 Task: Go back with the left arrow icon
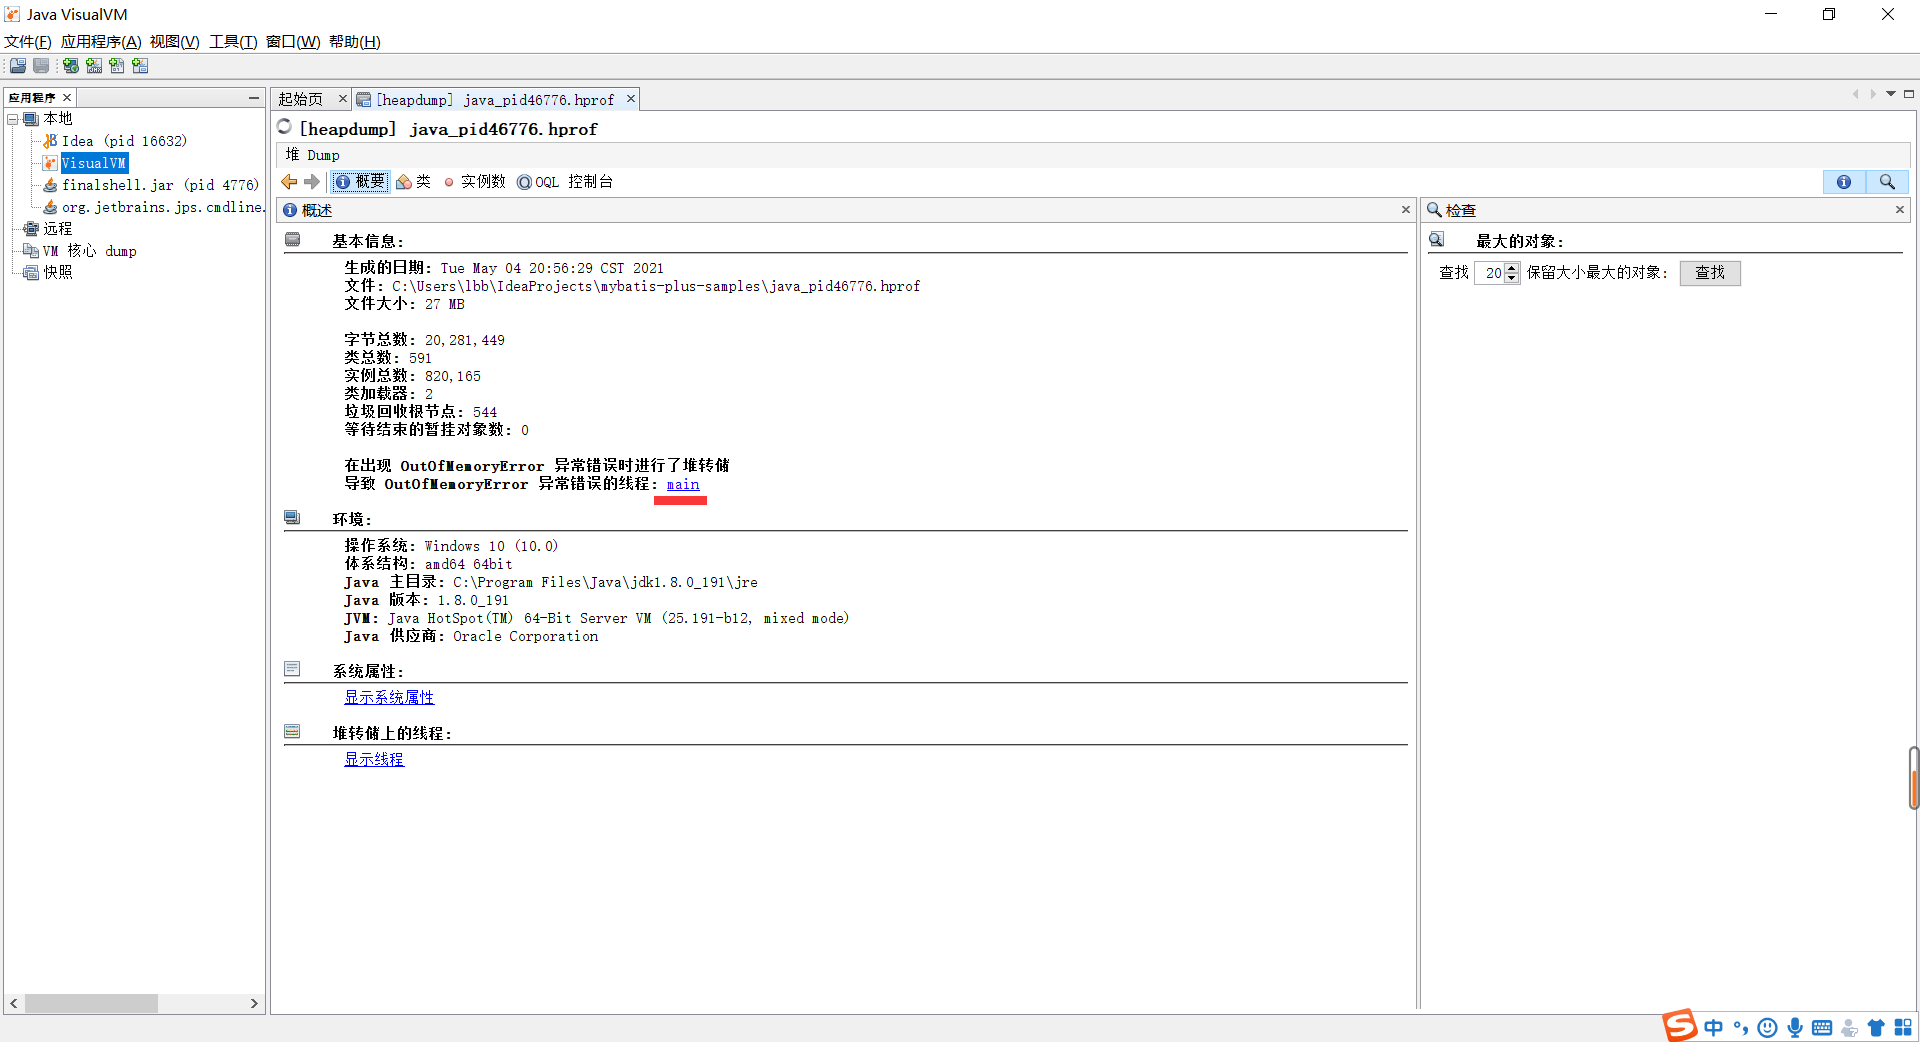pyautogui.click(x=289, y=182)
